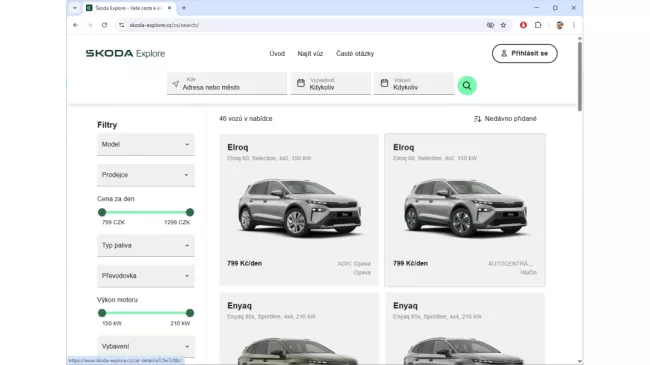Click the Vyzvednutí Kdykoliv date field

click(x=330, y=83)
